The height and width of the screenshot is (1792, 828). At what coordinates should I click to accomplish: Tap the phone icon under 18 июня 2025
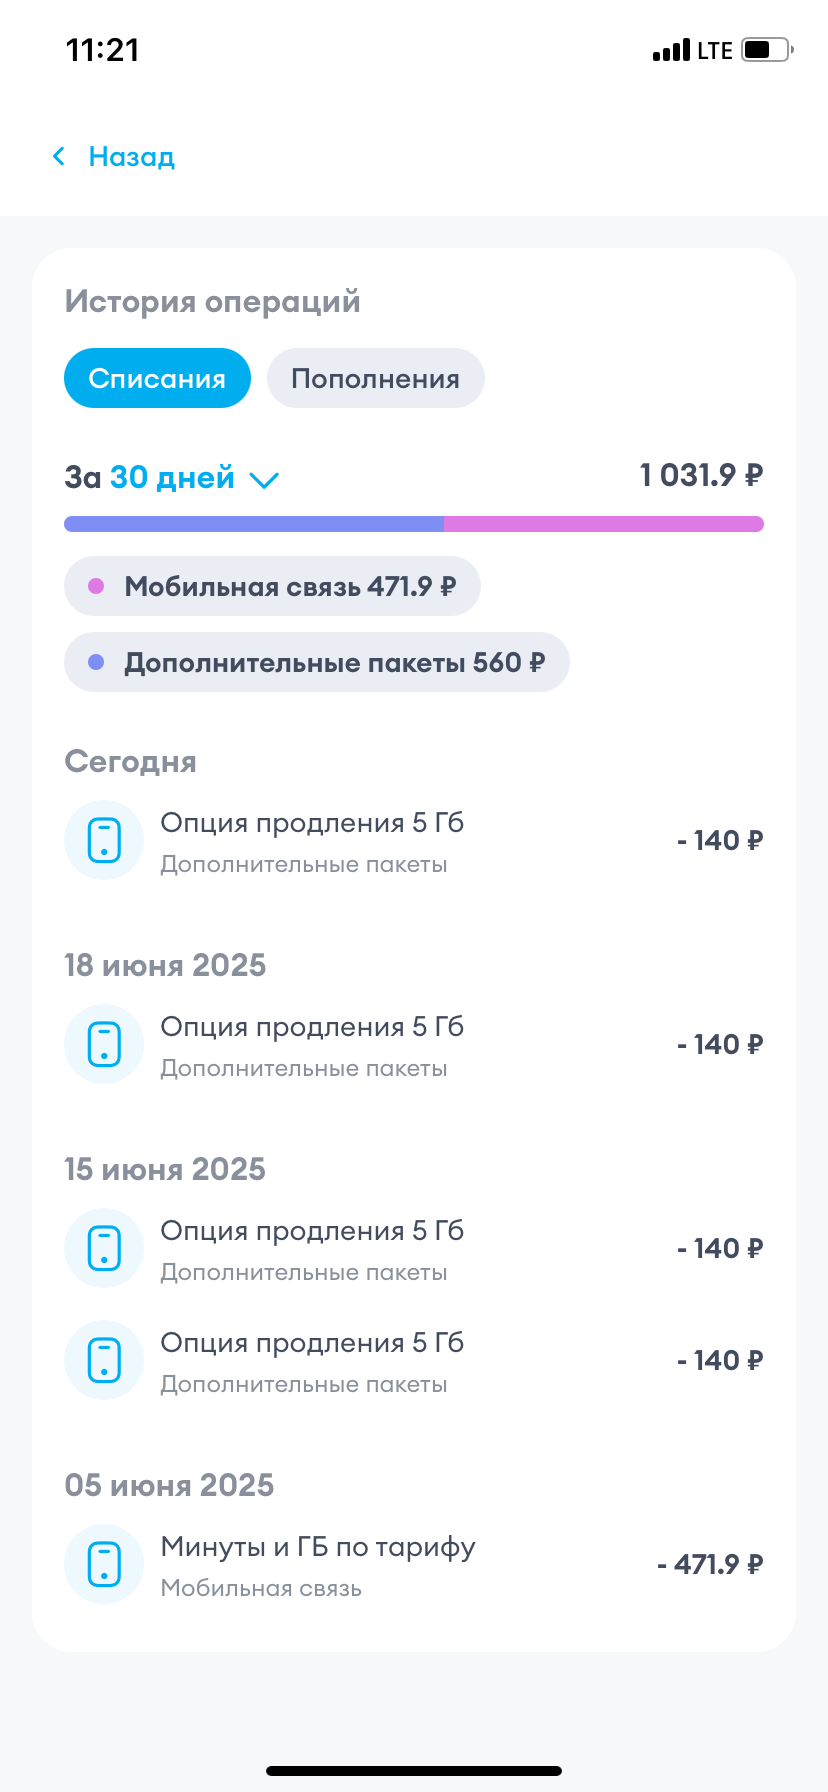tap(104, 1044)
